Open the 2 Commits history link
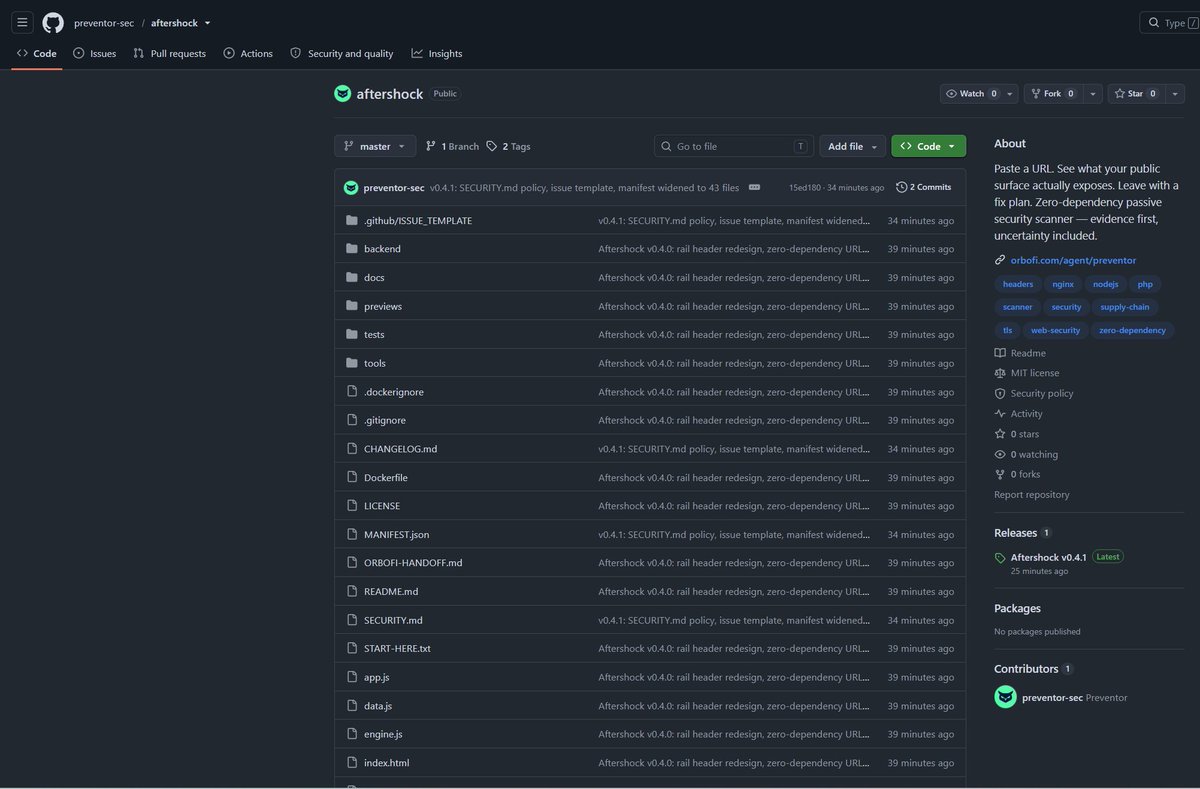Image resolution: width=1200 pixels, height=789 pixels. tap(924, 187)
